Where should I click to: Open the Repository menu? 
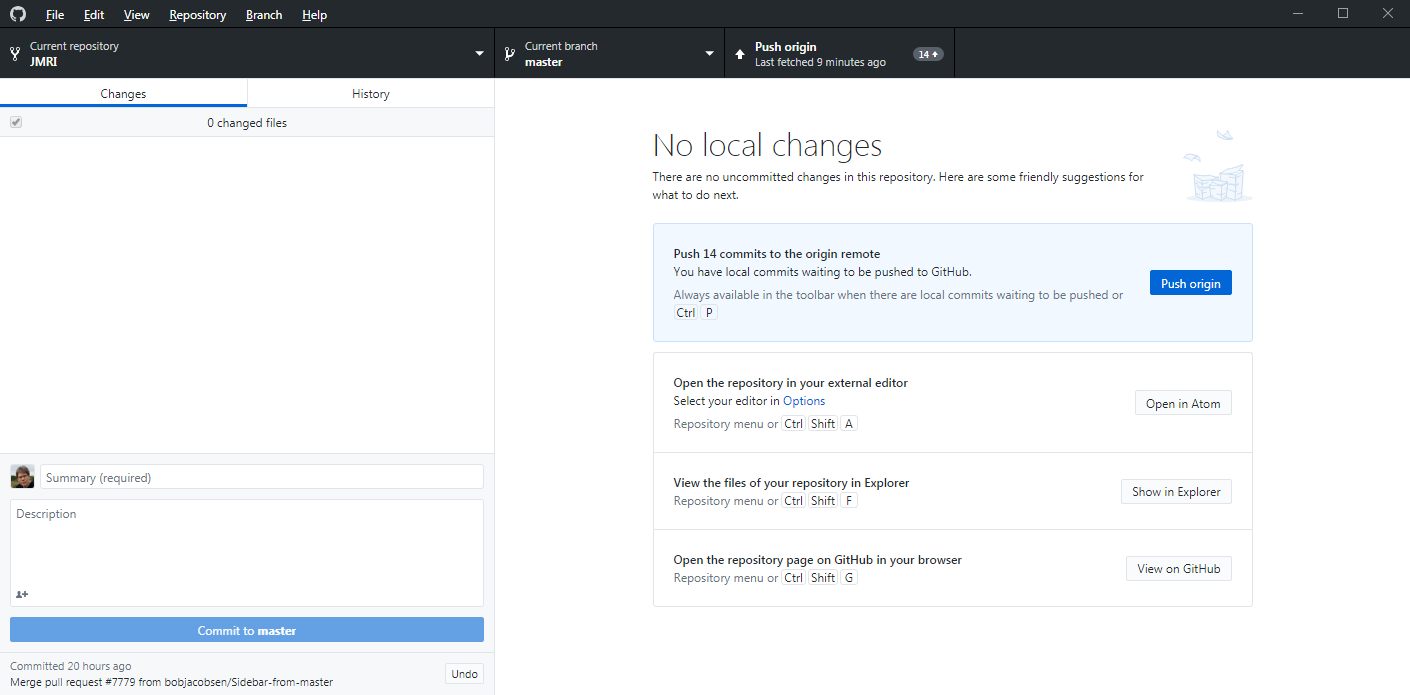coord(197,15)
